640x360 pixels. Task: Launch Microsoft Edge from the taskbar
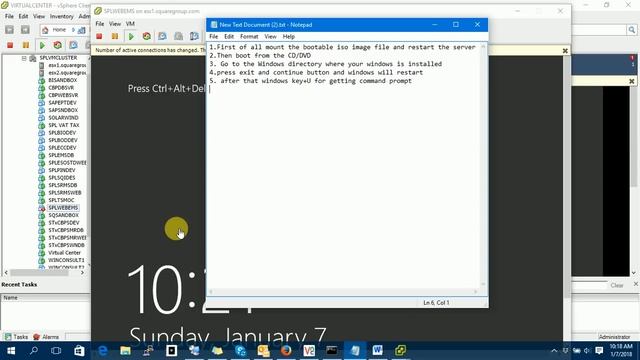click(x=102, y=351)
